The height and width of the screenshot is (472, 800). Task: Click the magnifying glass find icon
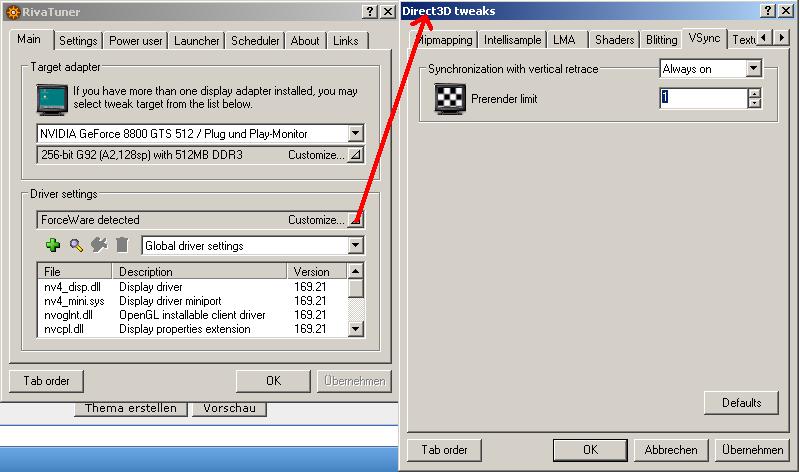76,245
